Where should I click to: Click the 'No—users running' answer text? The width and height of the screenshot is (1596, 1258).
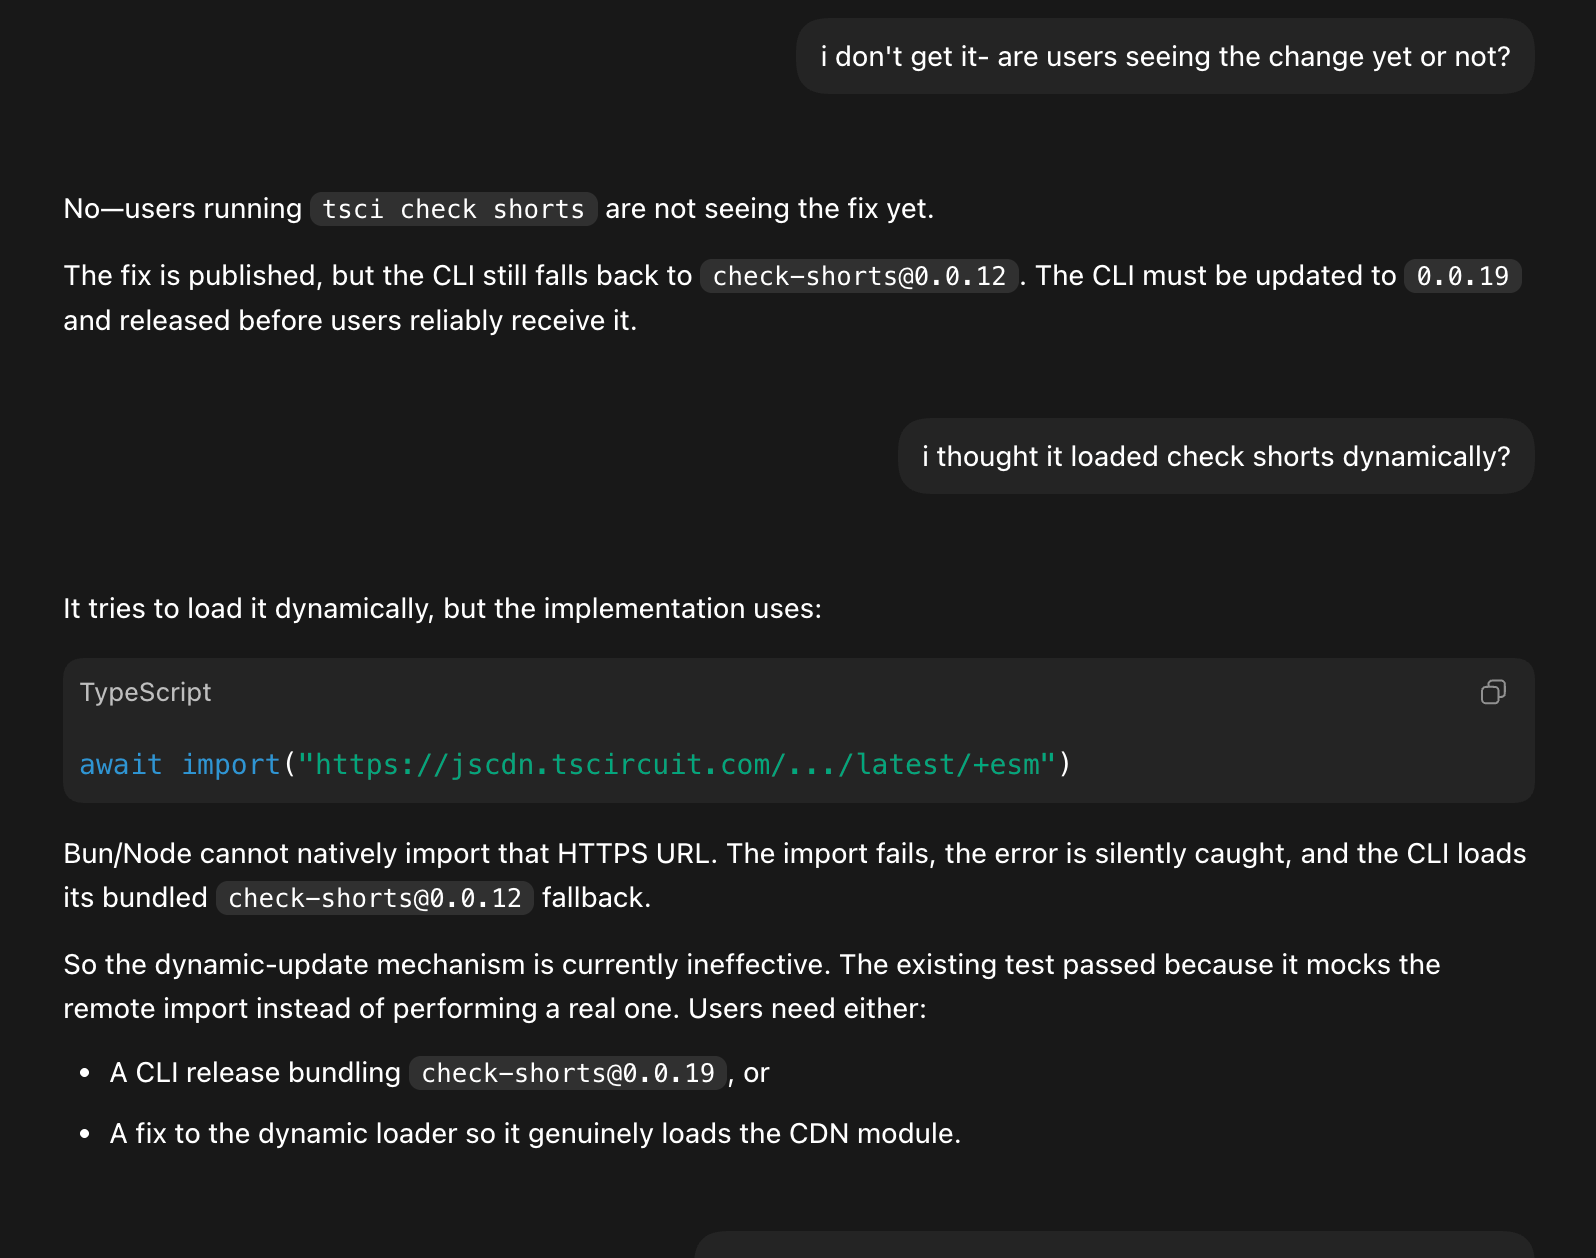(x=182, y=208)
